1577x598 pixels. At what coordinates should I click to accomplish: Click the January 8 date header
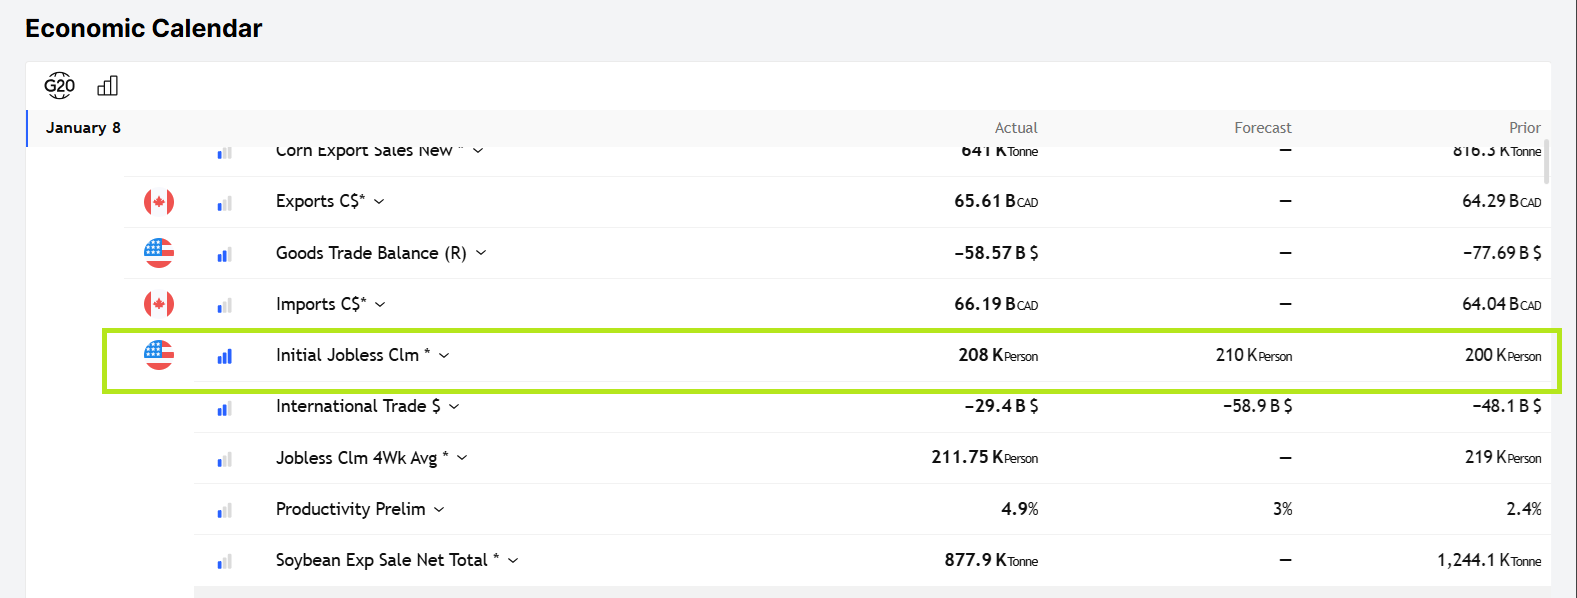coord(83,128)
